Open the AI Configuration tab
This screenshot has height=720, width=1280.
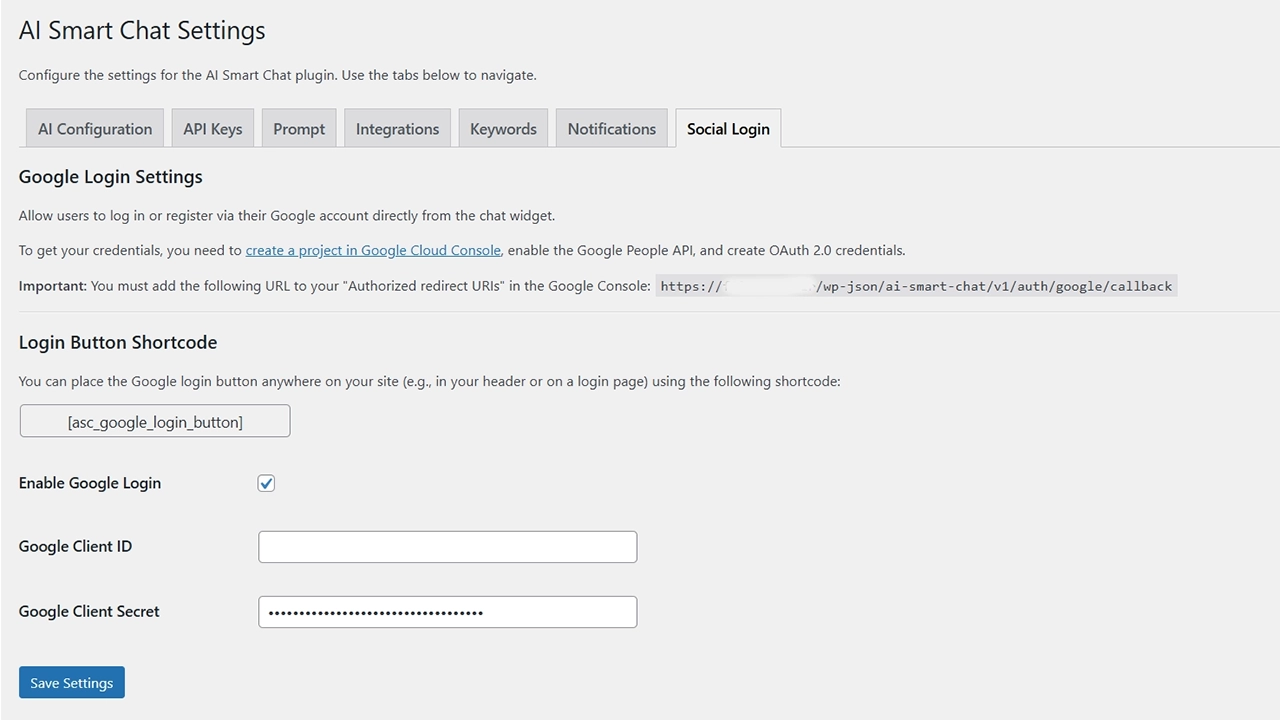tap(95, 129)
